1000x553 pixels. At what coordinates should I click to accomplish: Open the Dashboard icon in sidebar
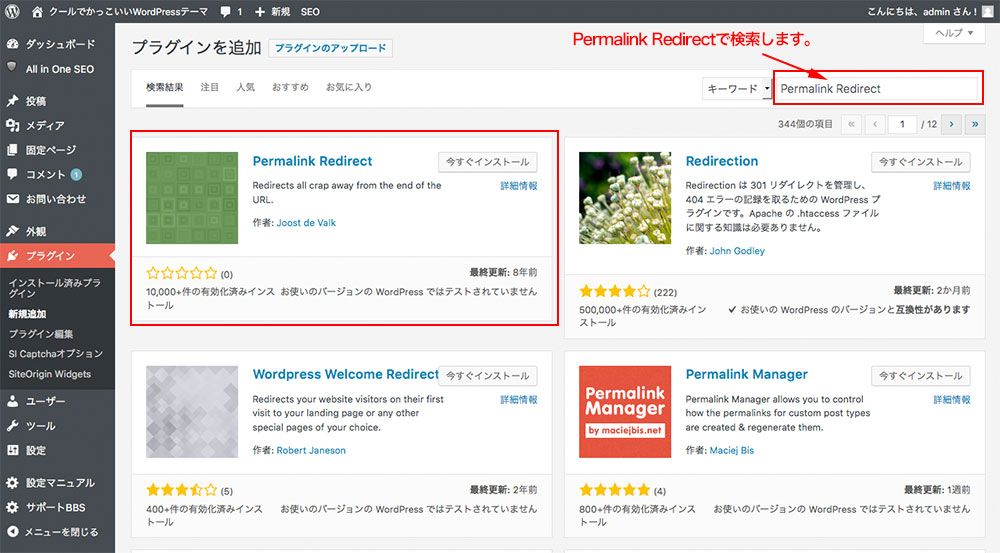[x=13, y=44]
